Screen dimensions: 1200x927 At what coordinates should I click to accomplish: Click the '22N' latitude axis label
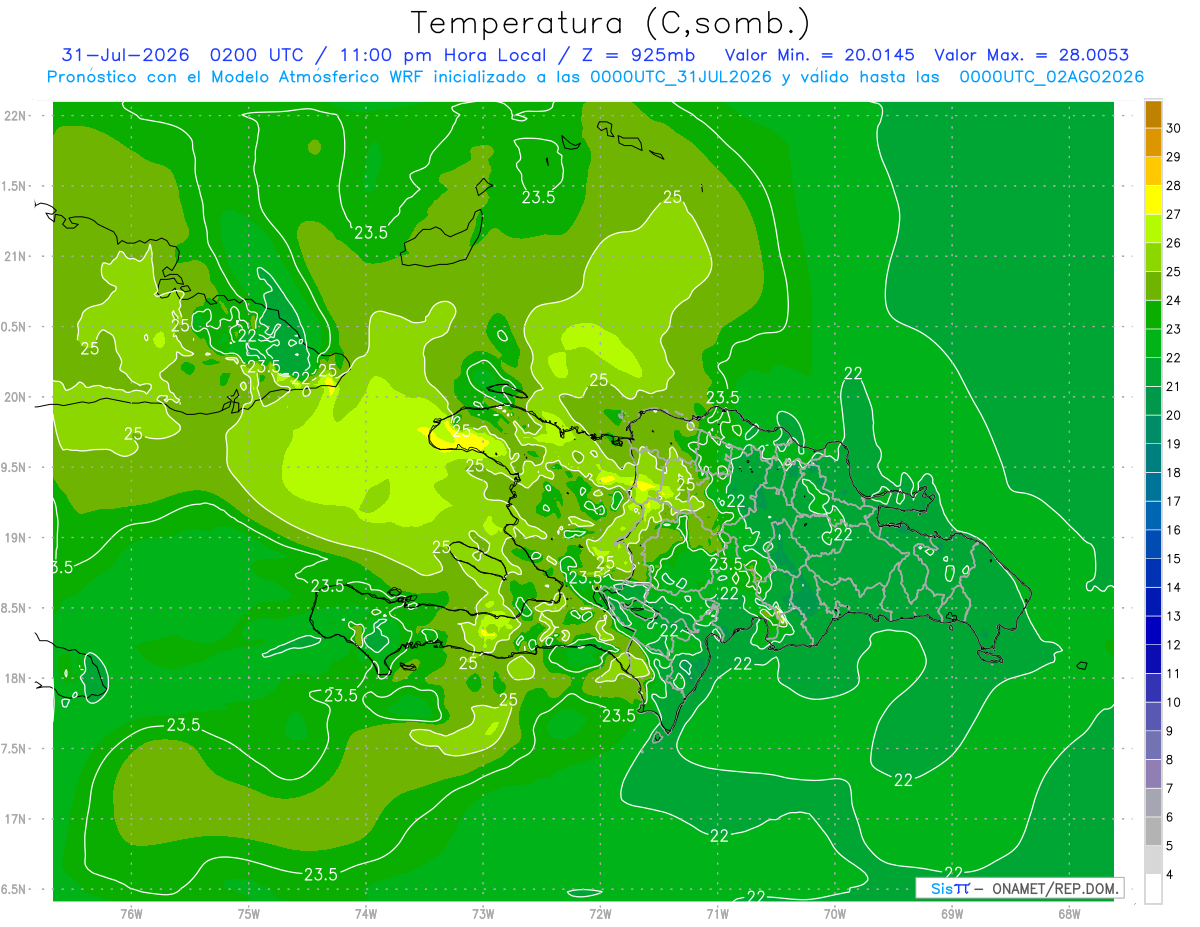pos(17,115)
